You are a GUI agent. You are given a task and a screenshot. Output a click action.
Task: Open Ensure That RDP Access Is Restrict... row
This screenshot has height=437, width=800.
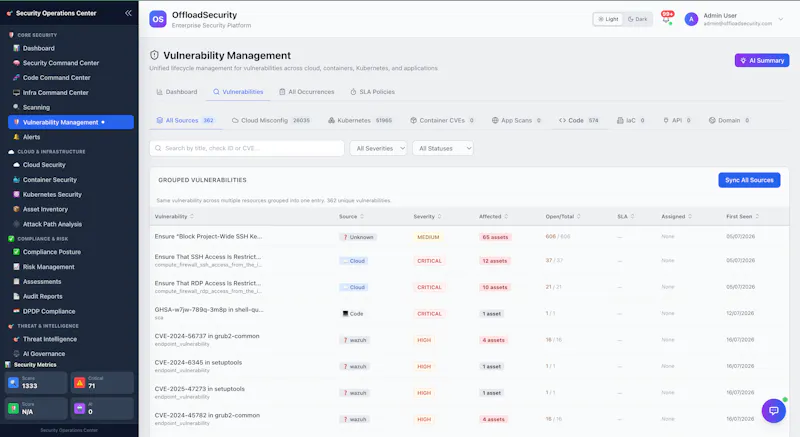[469, 287]
